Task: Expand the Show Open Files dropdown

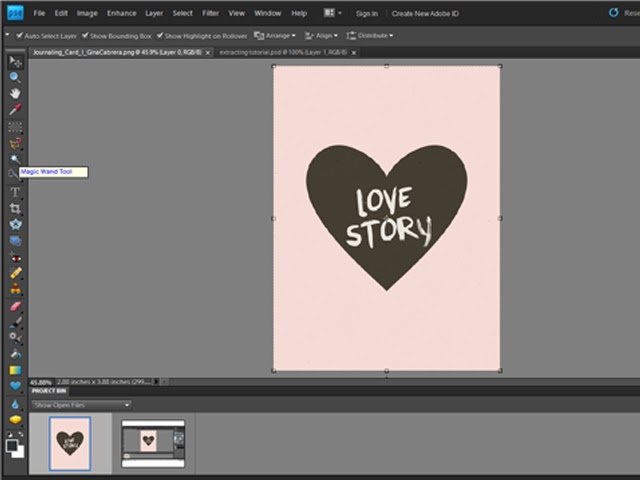Action: [x=81, y=405]
